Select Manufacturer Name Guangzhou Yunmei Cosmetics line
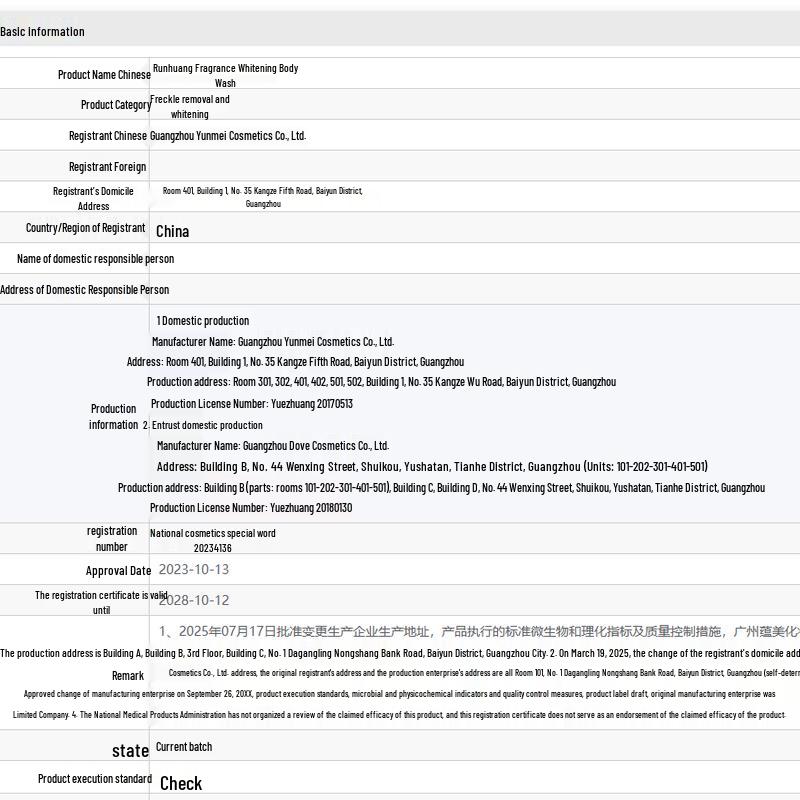This screenshot has height=800, width=800. tap(273, 342)
